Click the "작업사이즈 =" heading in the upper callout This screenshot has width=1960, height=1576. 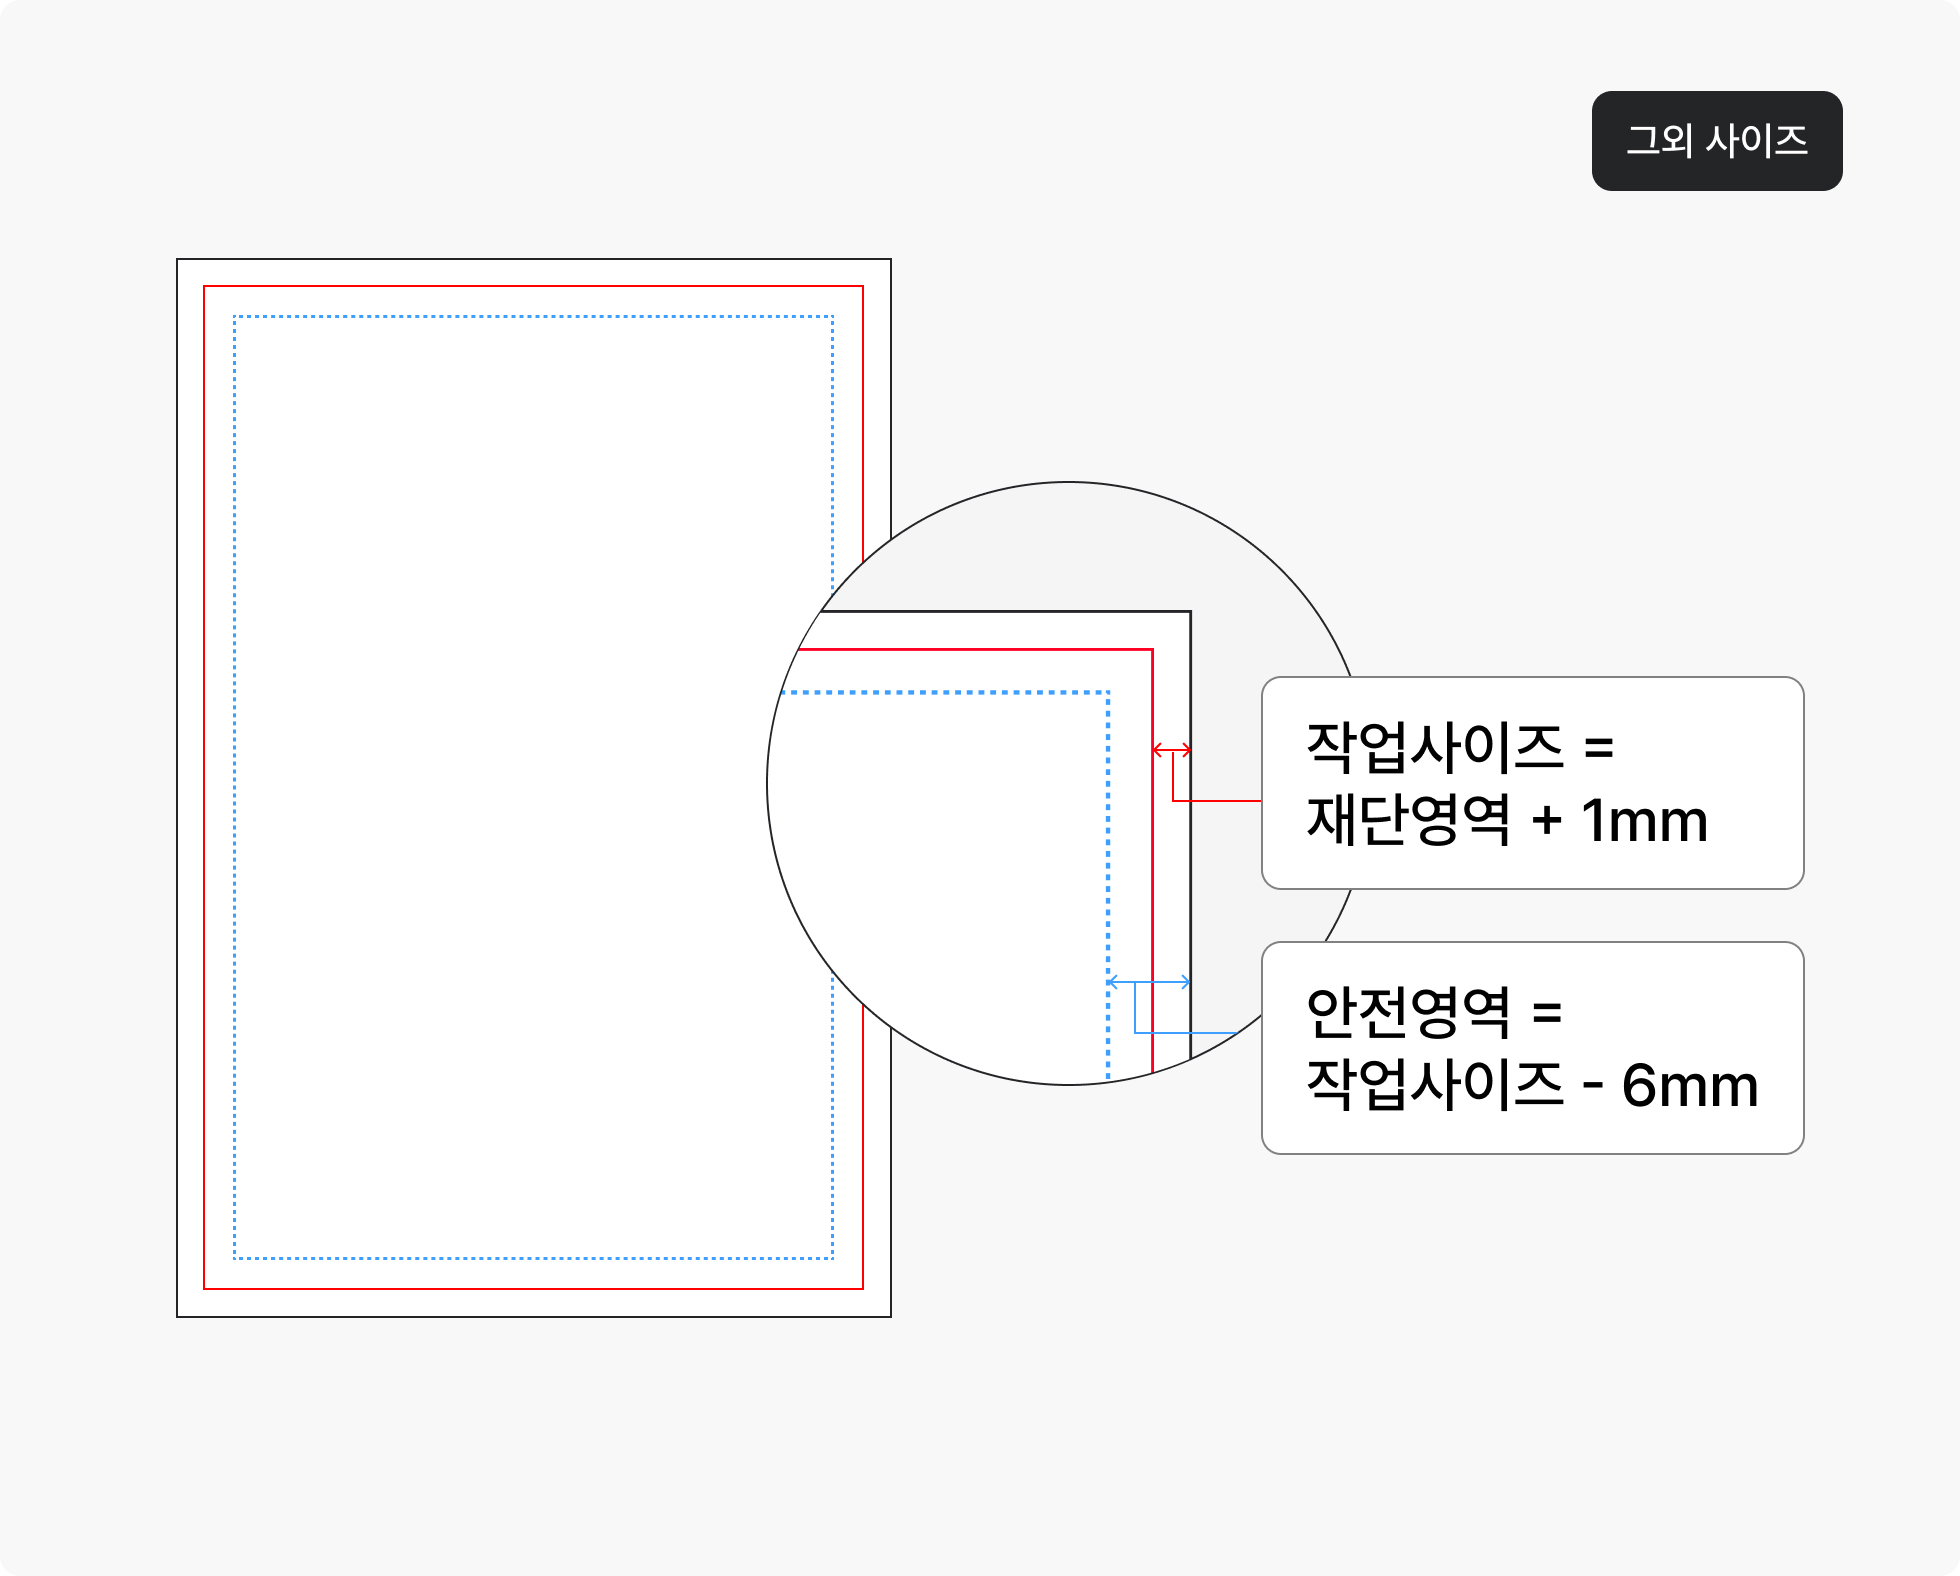click(x=1459, y=747)
